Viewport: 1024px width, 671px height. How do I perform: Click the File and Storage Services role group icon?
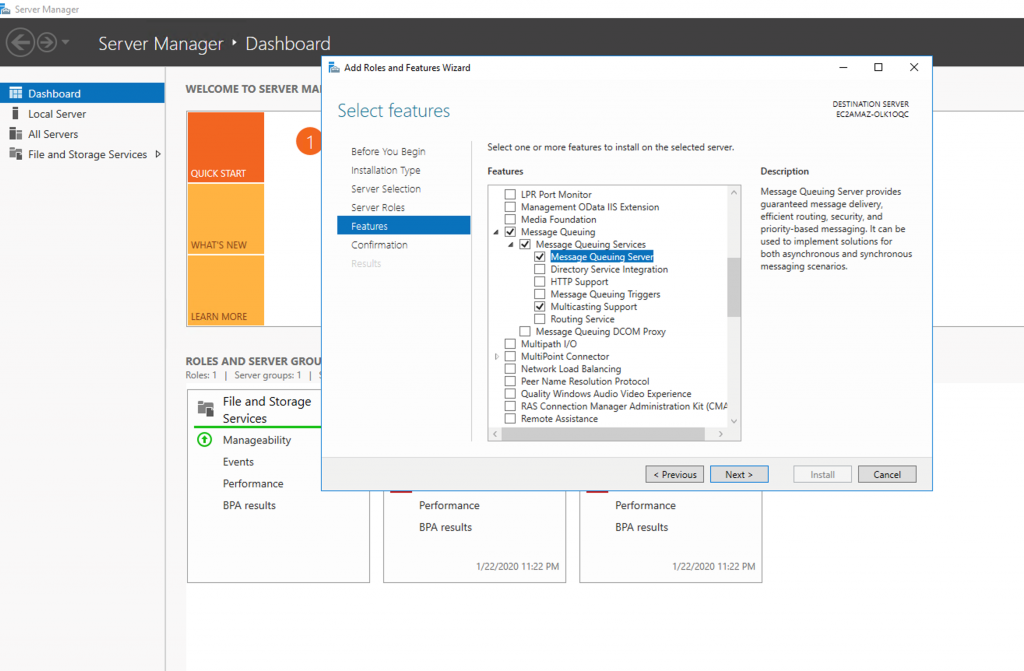coord(205,406)
